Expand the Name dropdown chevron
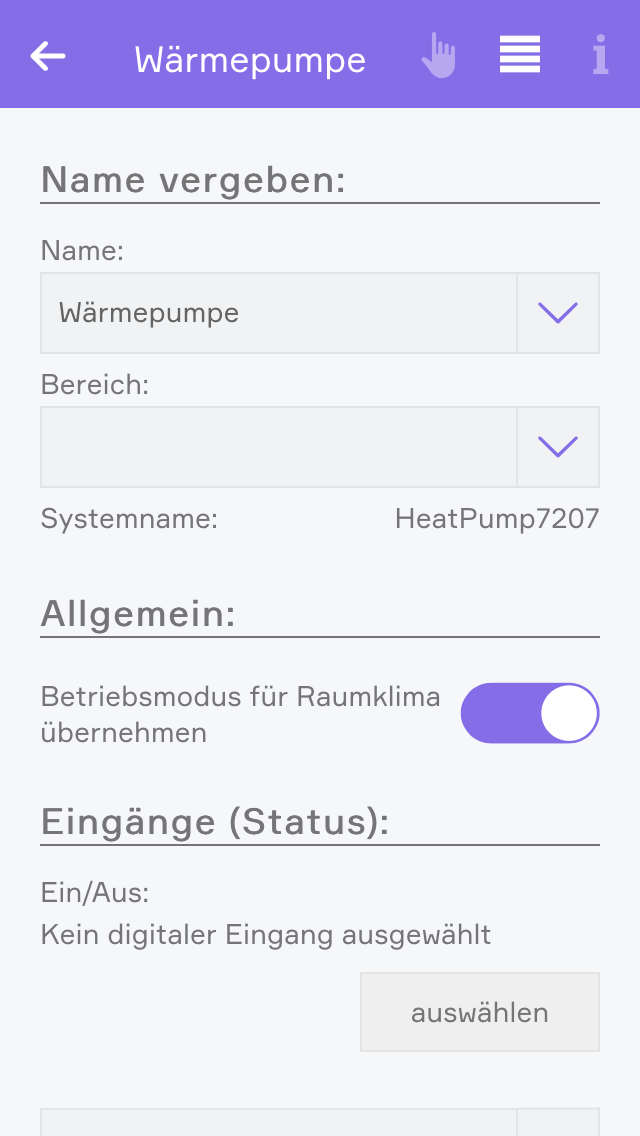This screenshot has width=640, height=1136. 558,313
